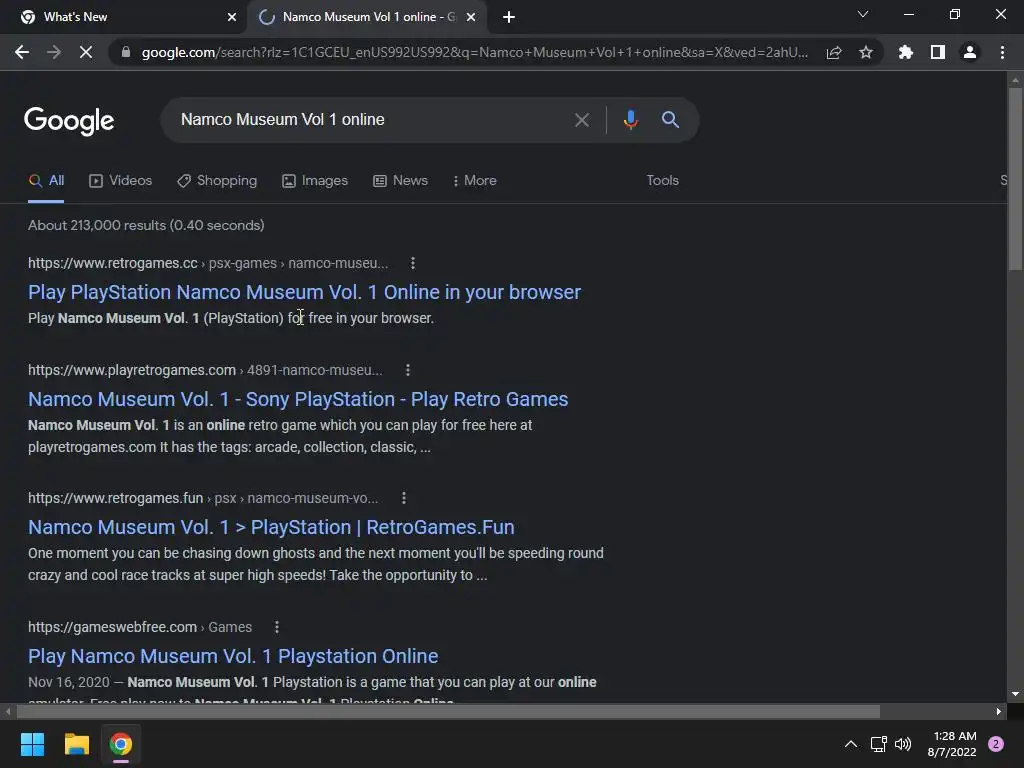Select the All results tab

pos(46,181)
